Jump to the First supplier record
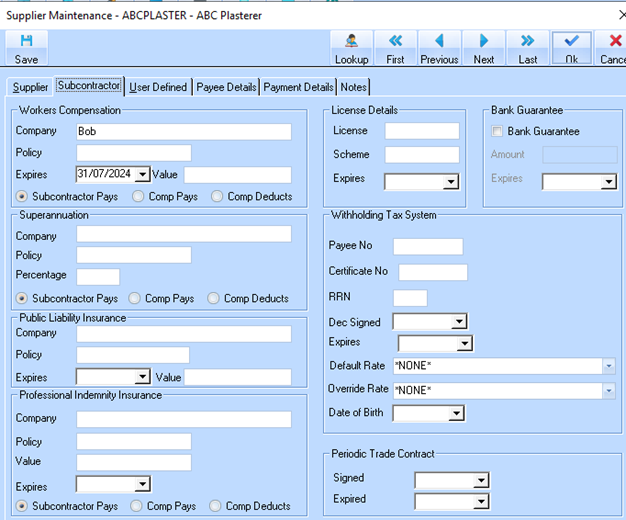This screenshot has height=520, width=626. click(x=395, y=42)
